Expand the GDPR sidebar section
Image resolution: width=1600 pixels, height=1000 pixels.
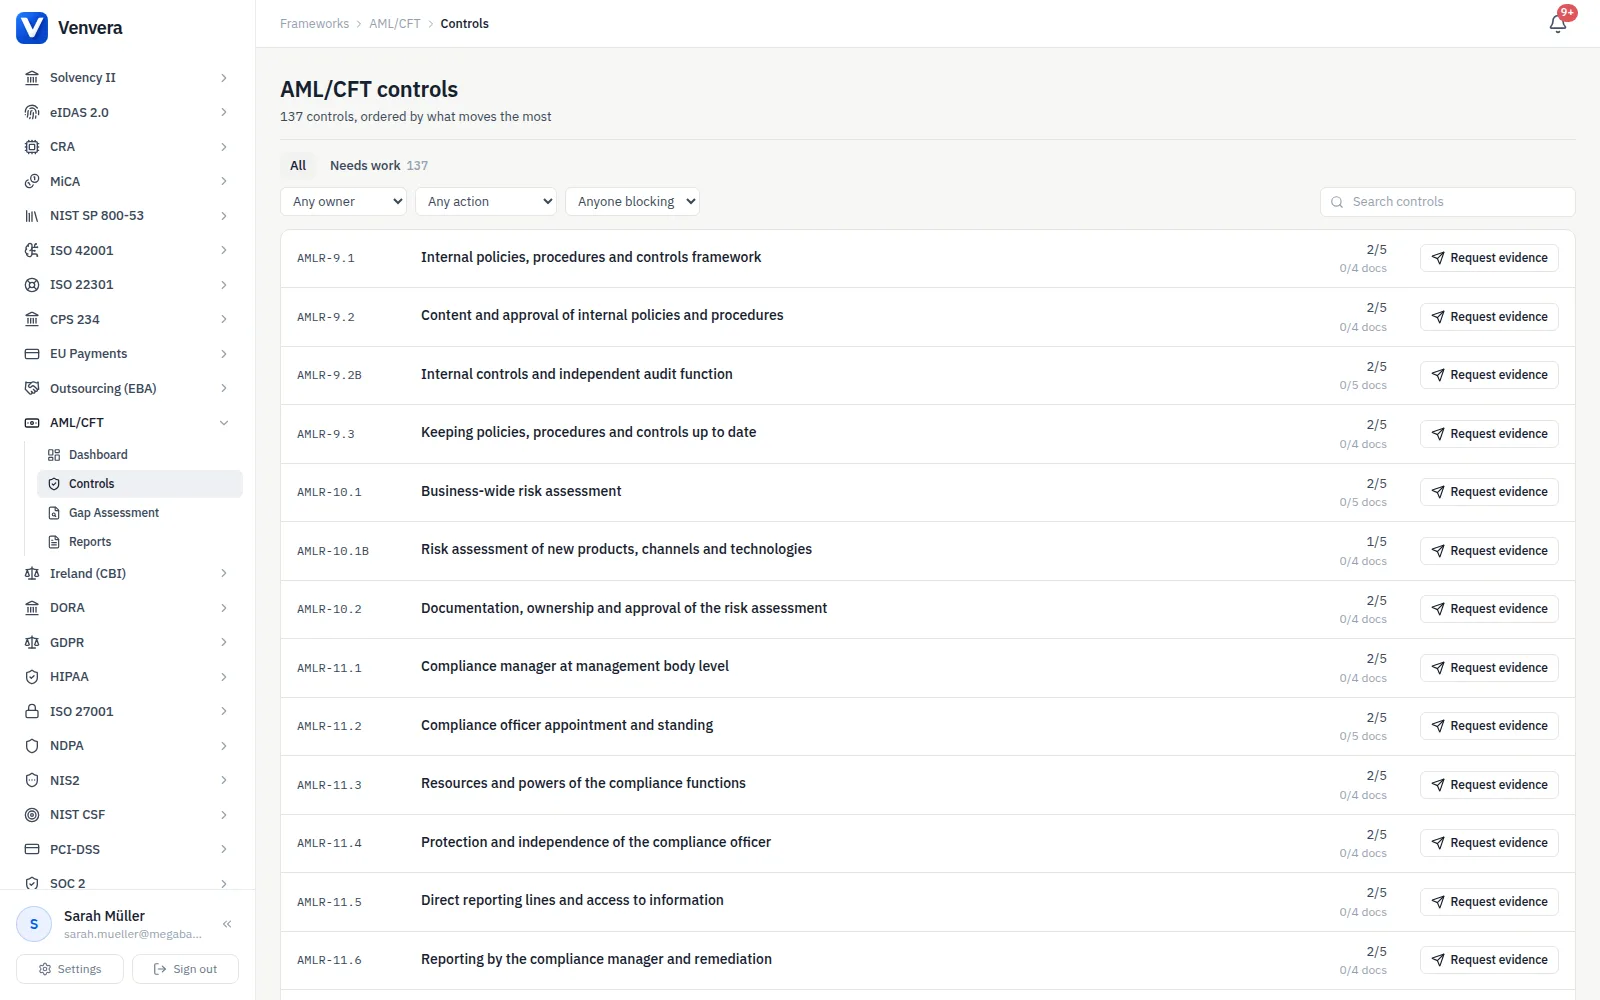pyautogui.click(x=224, y=642)
